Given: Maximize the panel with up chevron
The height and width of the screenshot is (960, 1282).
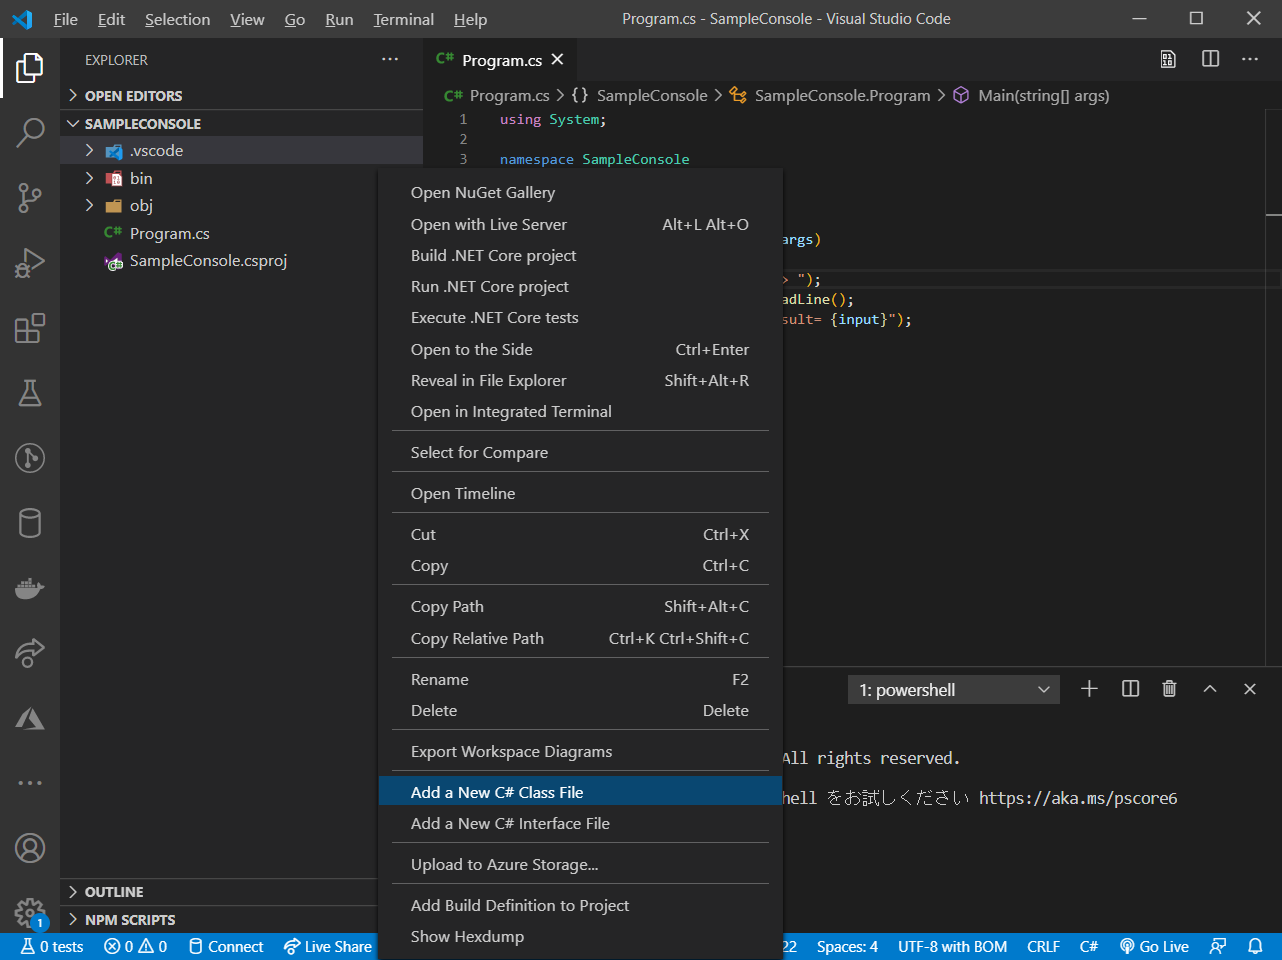Looking at the screenshot, I should coord(1210,689).
